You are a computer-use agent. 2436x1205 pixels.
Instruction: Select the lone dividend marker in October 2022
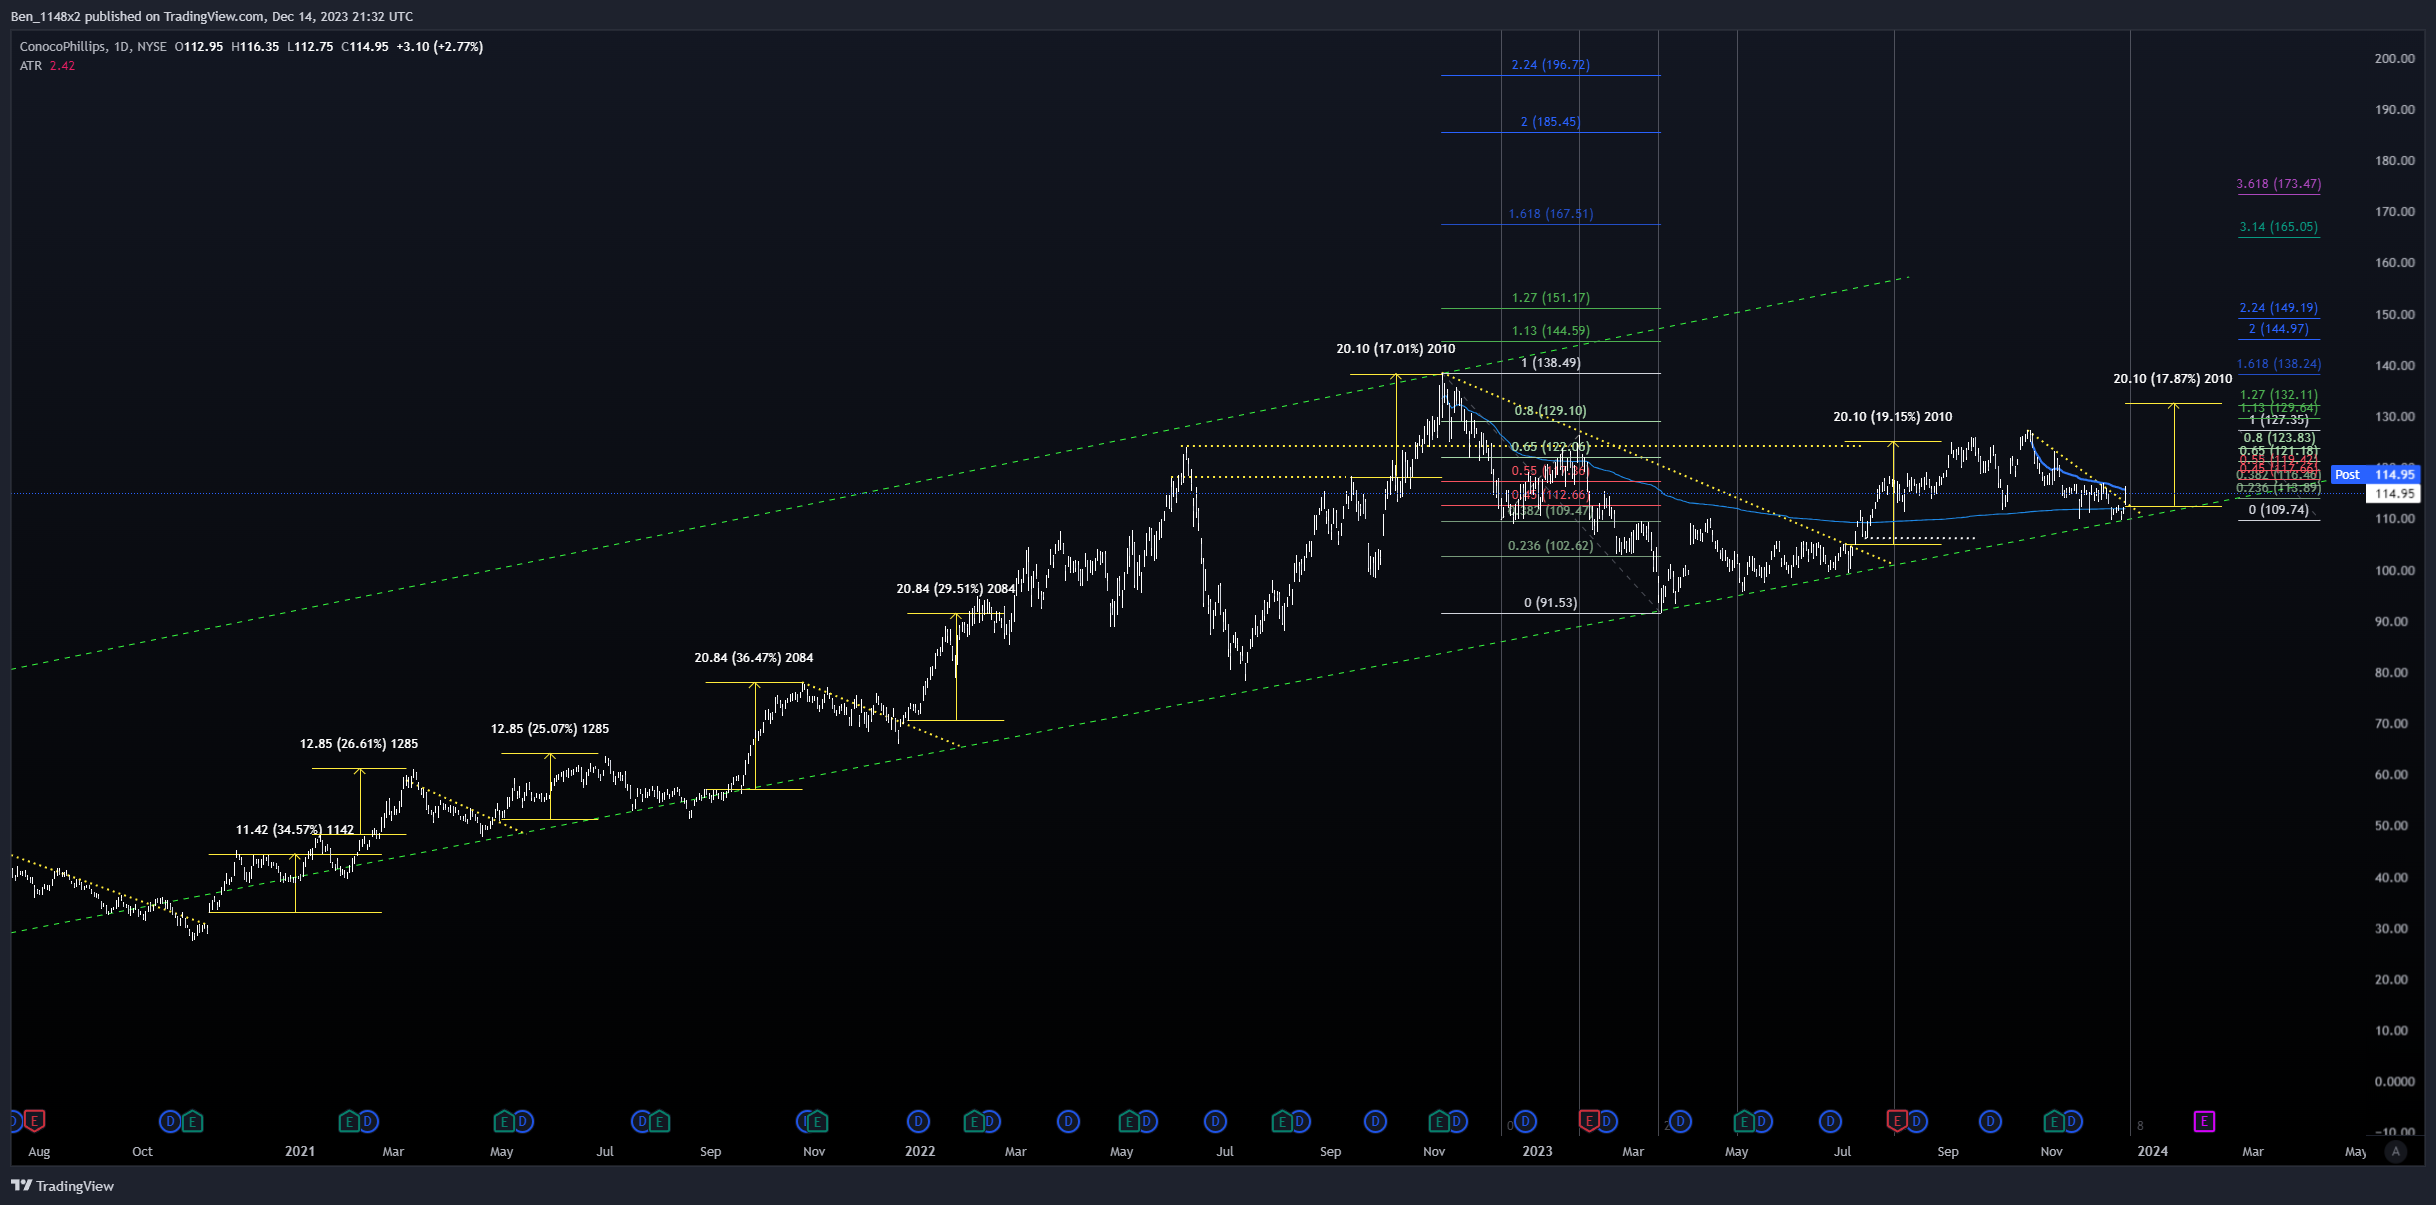(x=1376, y=1121)
